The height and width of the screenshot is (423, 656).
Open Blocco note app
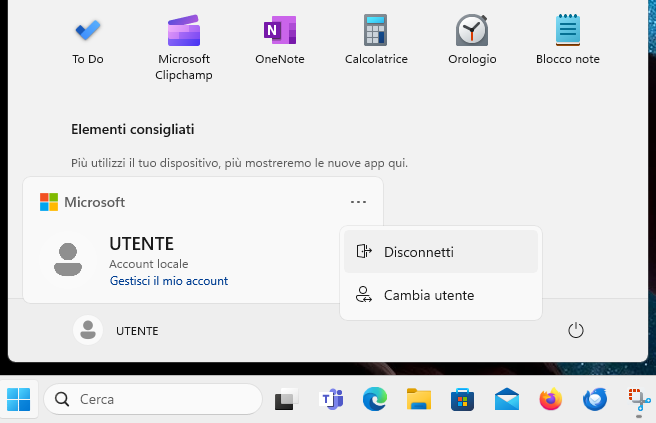(x=568, y=40)
